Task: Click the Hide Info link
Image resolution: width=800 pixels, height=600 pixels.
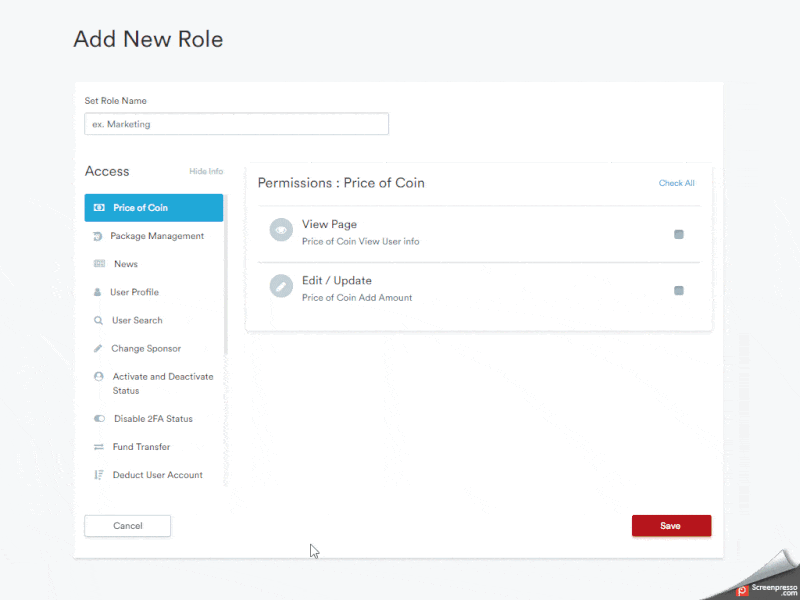Action: click(206, 171)
